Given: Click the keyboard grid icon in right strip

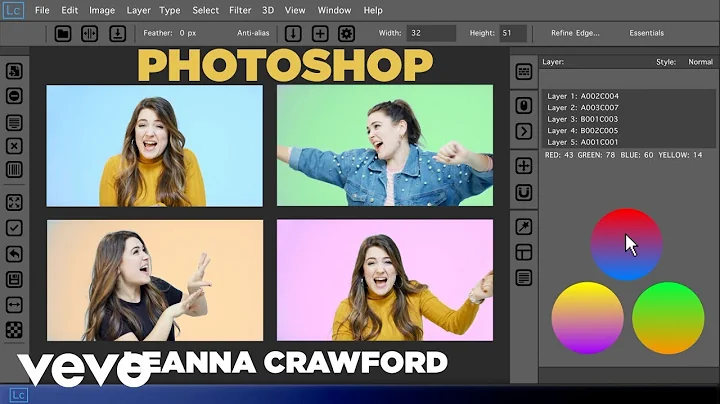Looking at the screenshot, I should pyautogui.click(x=523, y=72).
